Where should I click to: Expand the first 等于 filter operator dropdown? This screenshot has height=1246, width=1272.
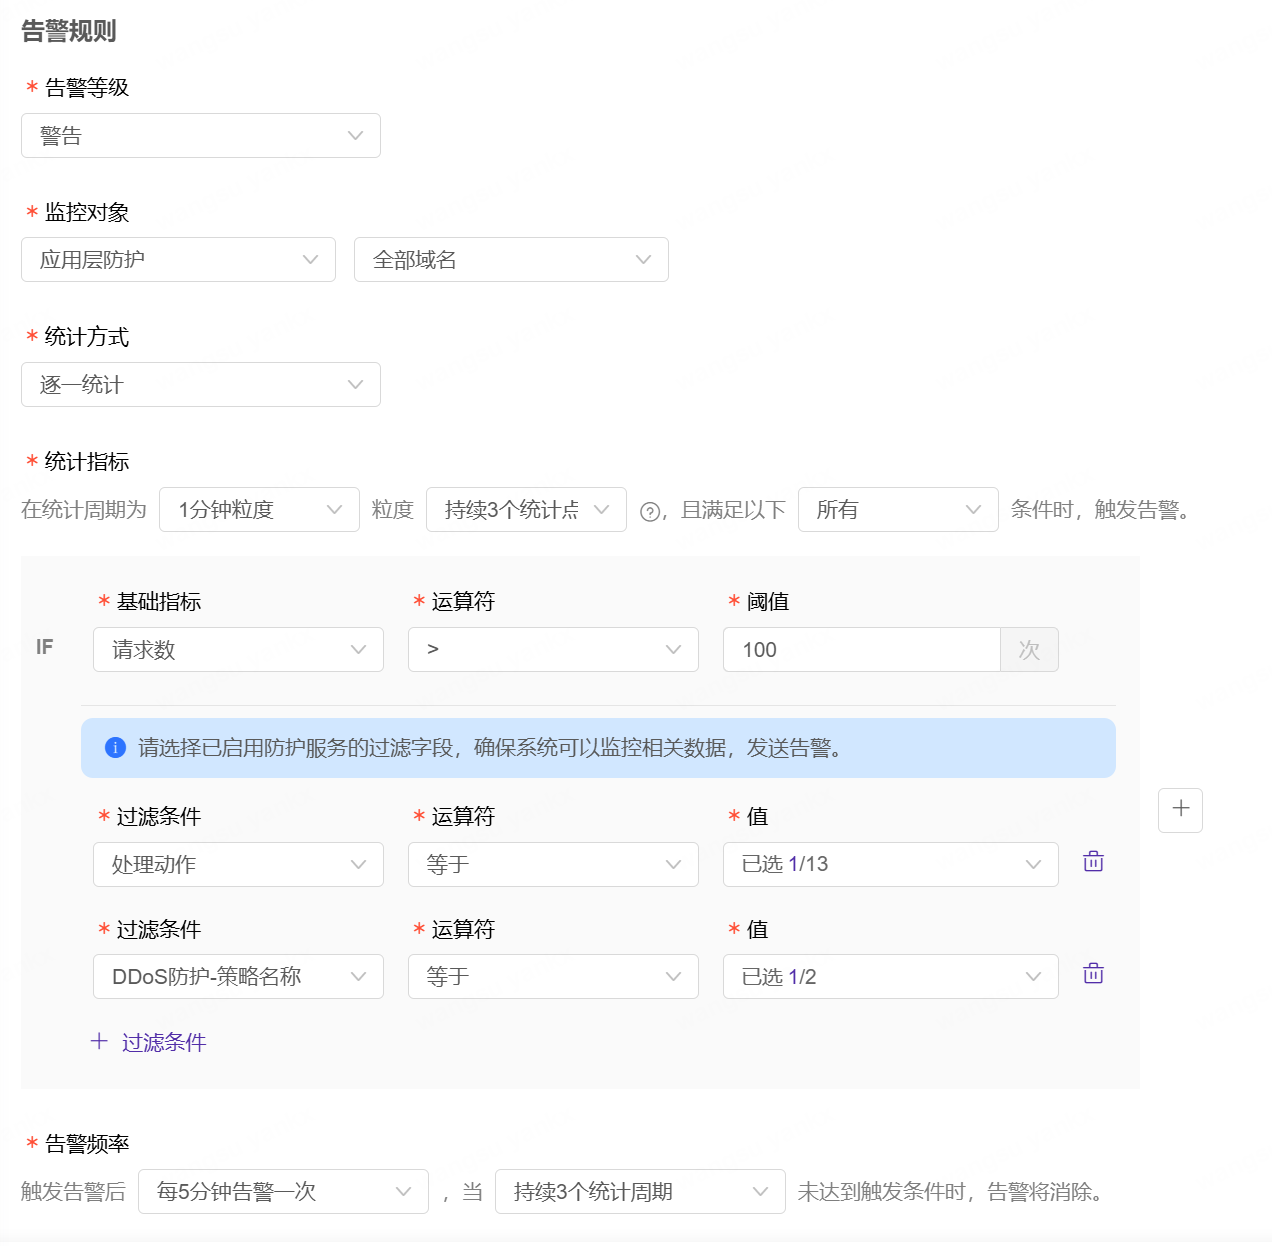pyautogui.click(x=553, y=864)
